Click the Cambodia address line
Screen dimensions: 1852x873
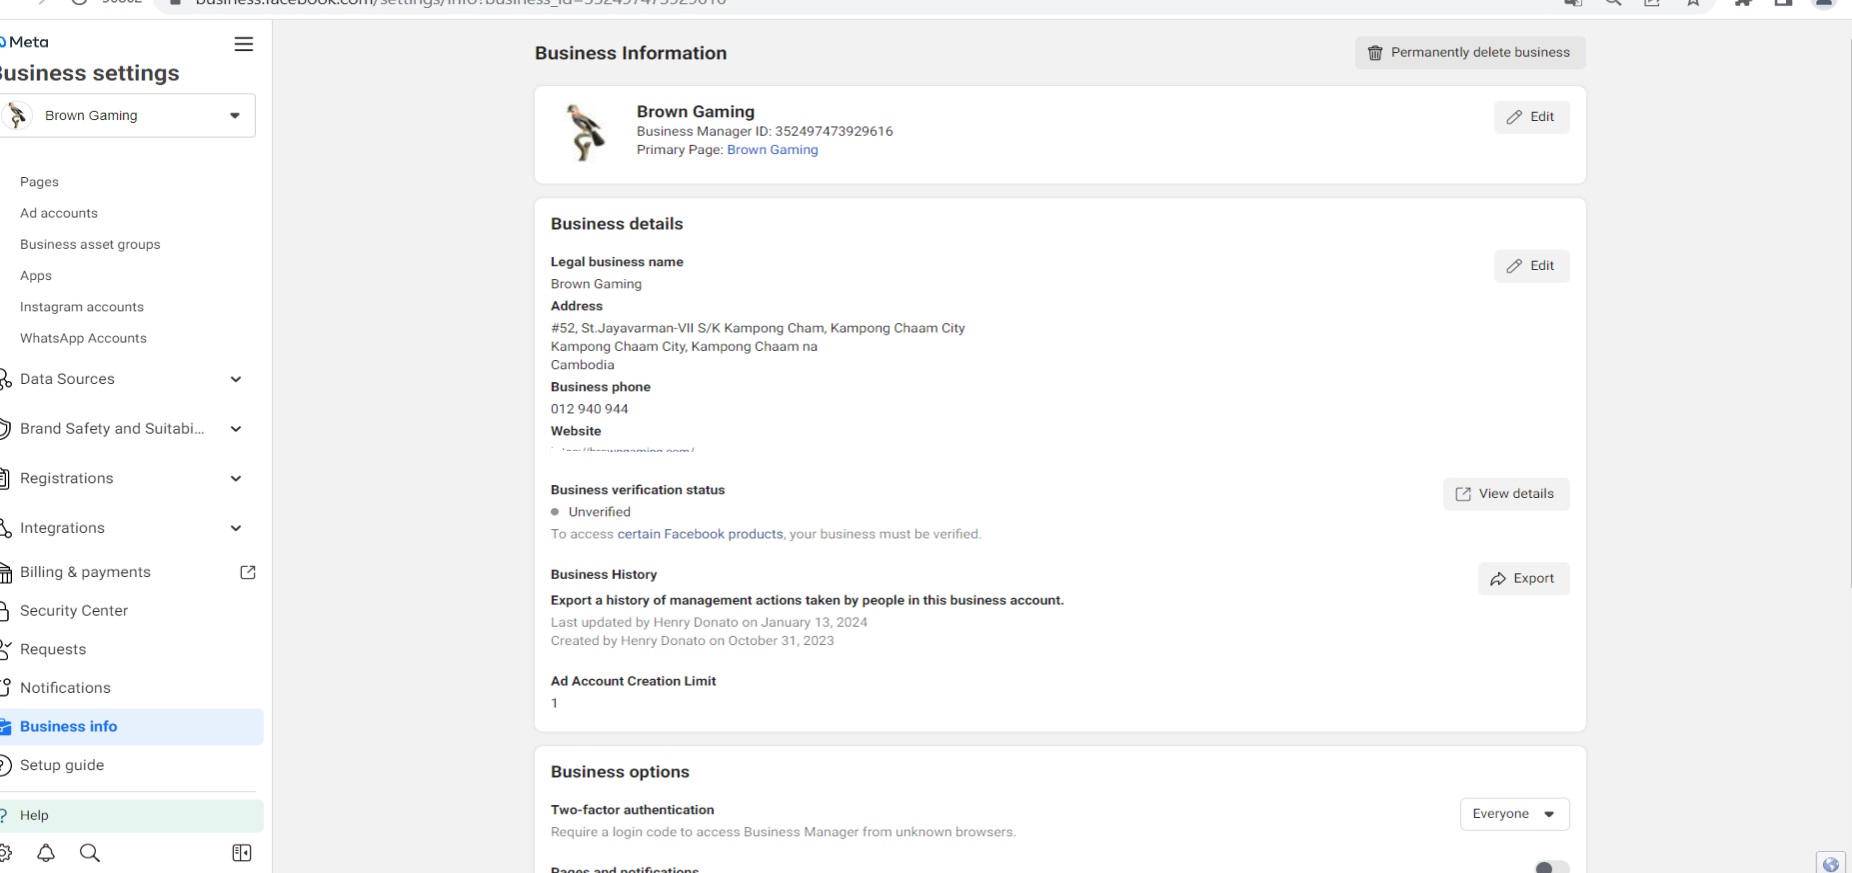click(x=582, y=365)
